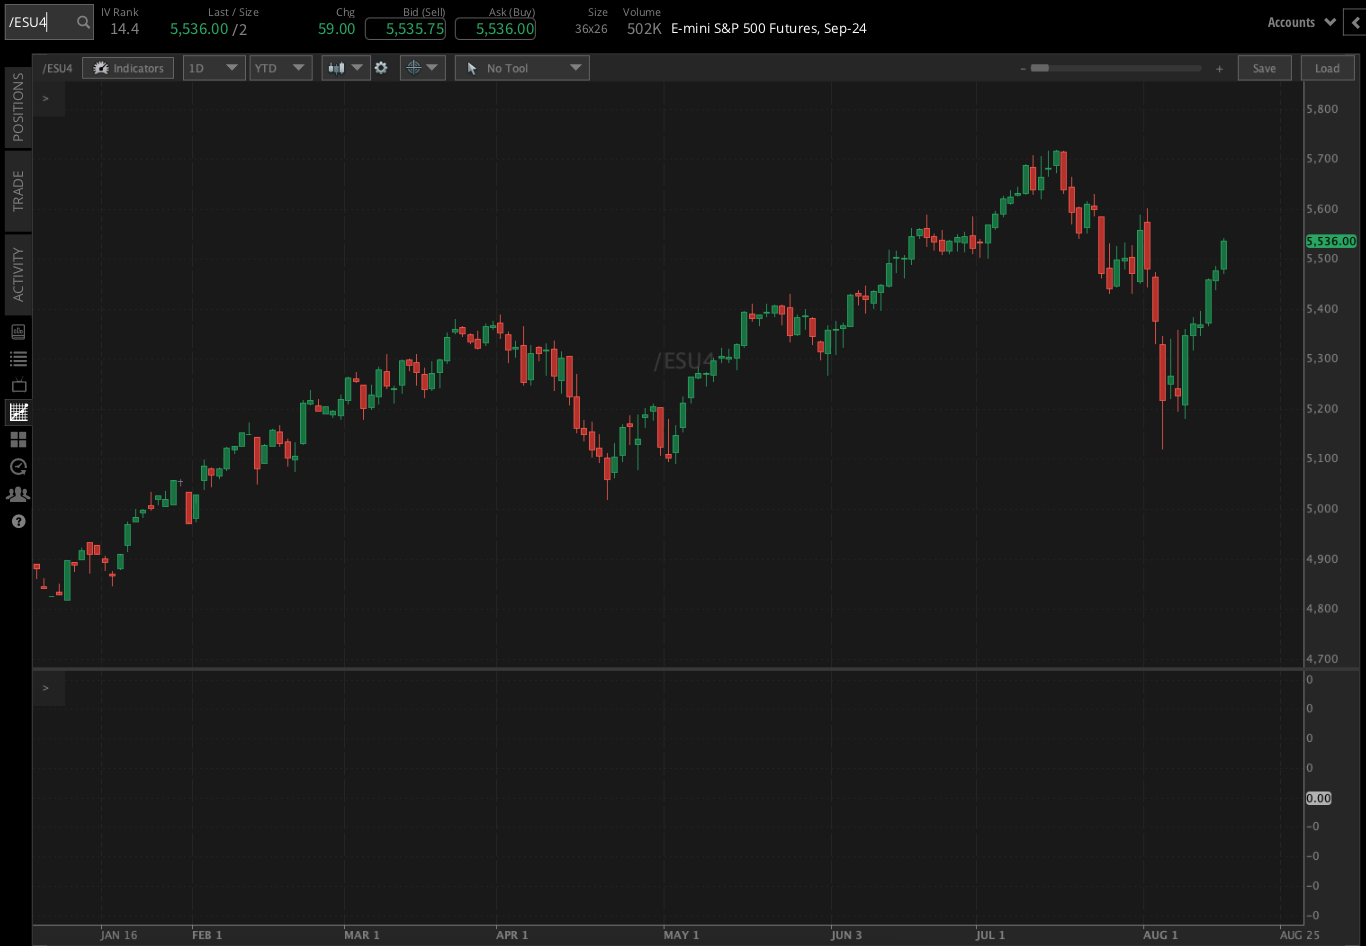This screenshot has width=1366, height=946.
Task: Open the widgets grid sidebar icon
Action: click(17, 439)
